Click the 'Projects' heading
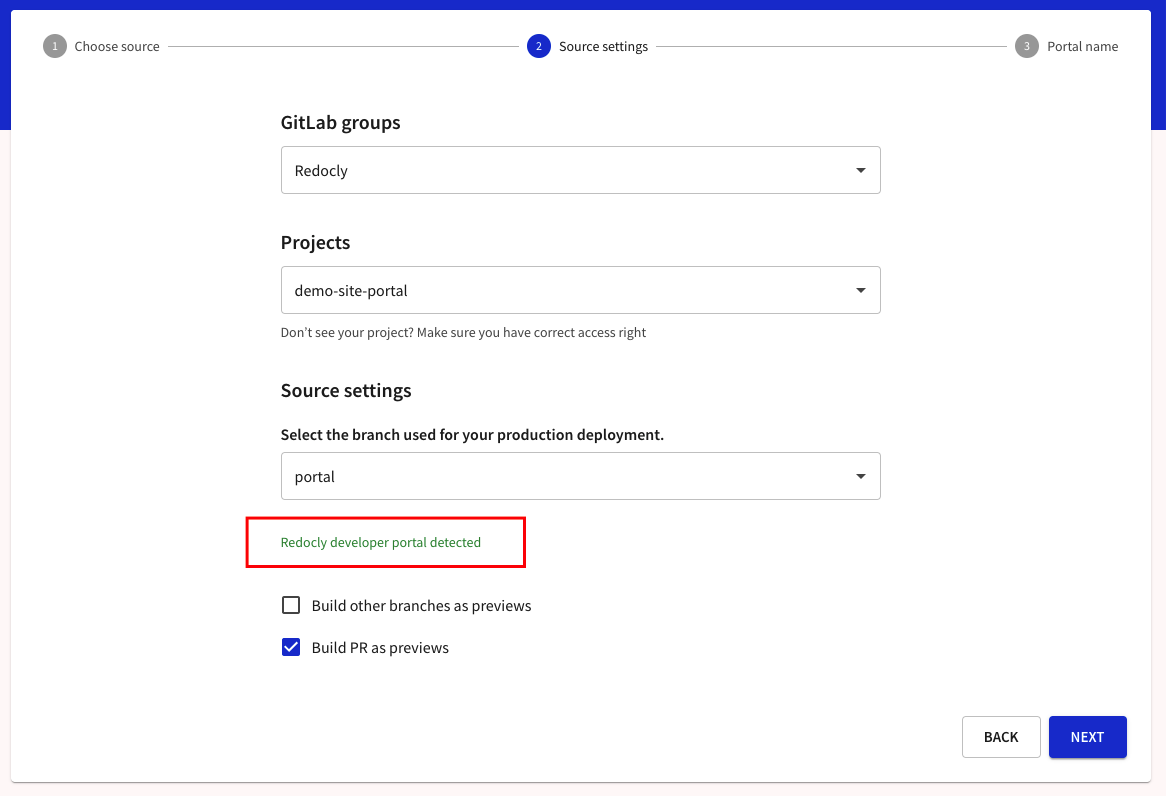Image resolution: width=1166 pixels, height=796 pixels. tap(315, 243)
